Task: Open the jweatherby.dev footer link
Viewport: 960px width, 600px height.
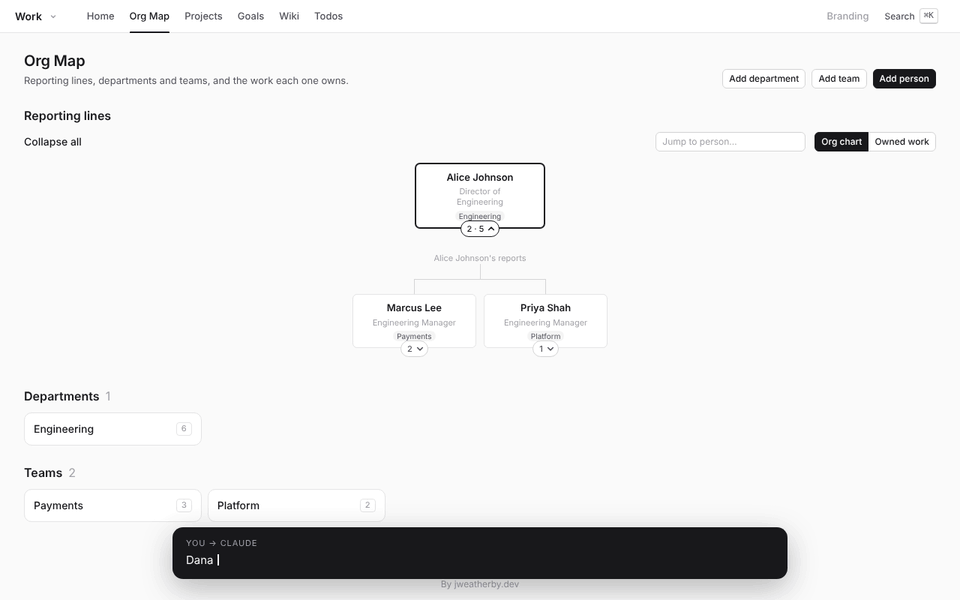Action: [x=487, y=584]
